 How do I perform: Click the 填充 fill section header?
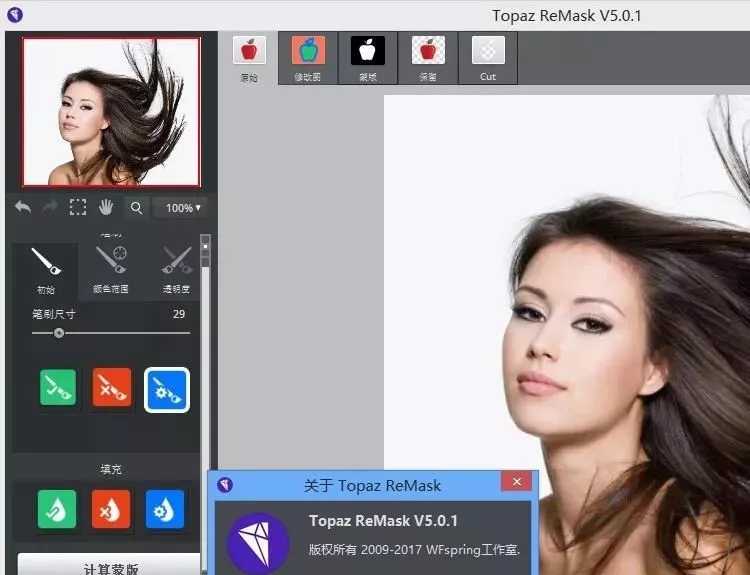point(110,469)
